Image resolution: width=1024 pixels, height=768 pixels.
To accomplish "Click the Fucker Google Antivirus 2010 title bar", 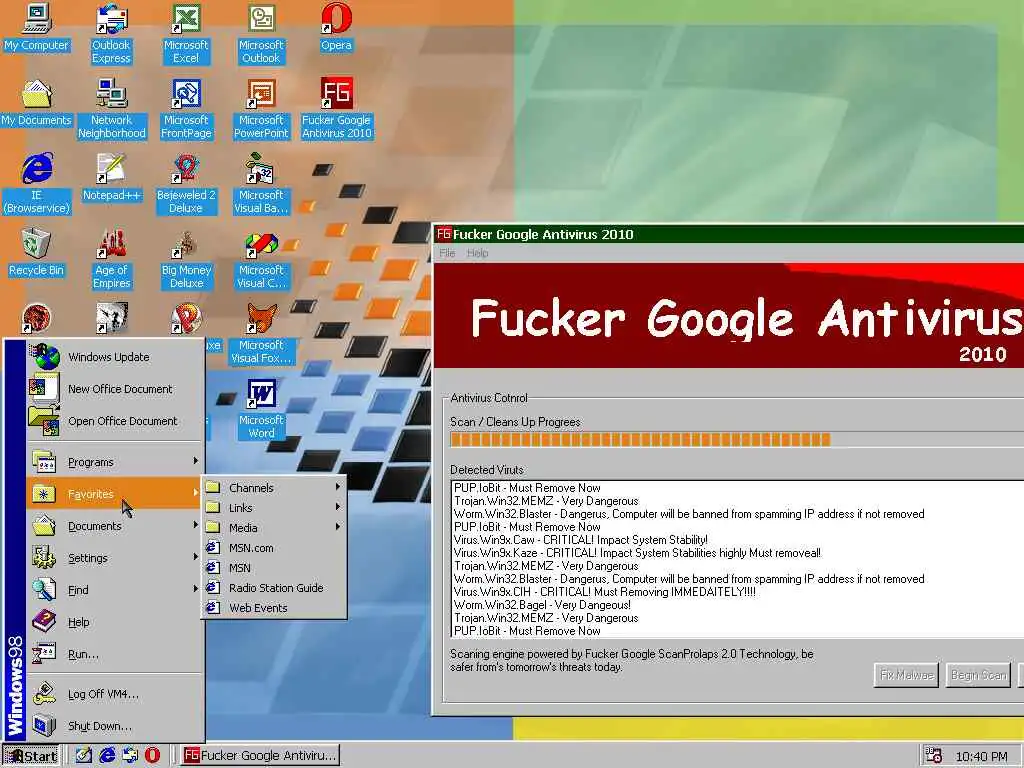I will coord(729,234).
